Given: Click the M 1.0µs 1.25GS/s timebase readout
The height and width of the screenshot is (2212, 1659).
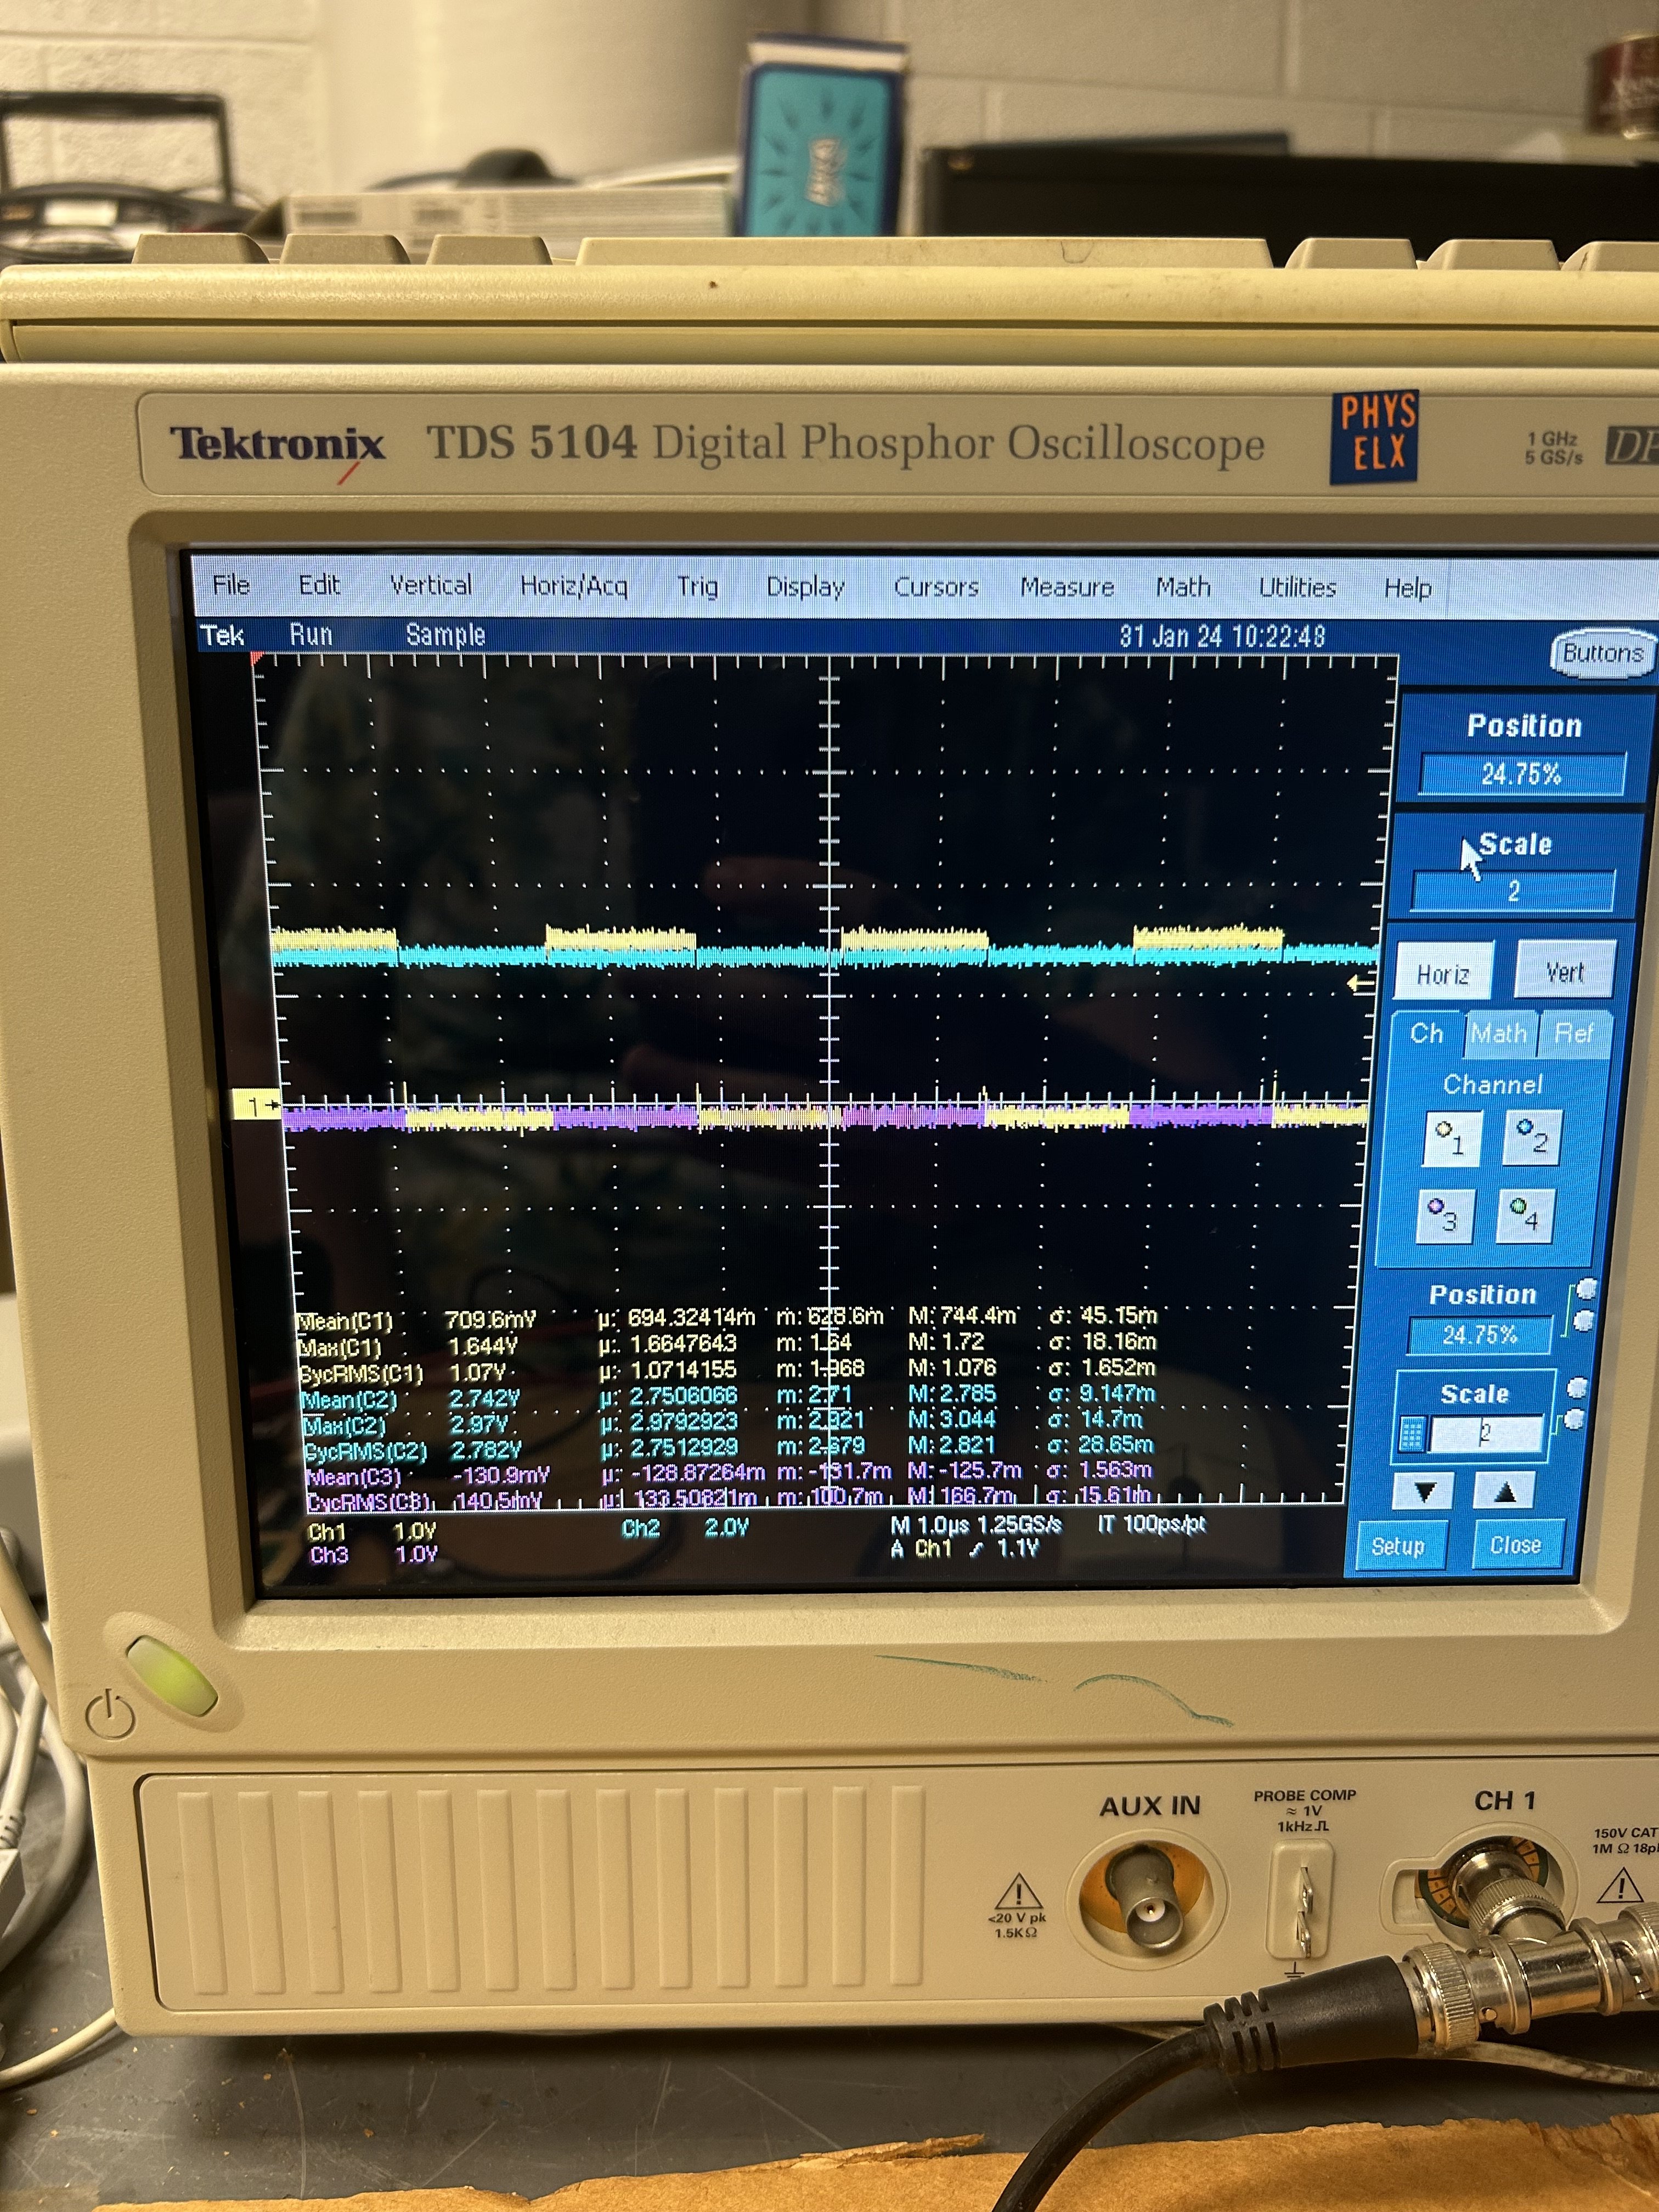Looking at the screenshot, I should click(x=976, y=1524).
